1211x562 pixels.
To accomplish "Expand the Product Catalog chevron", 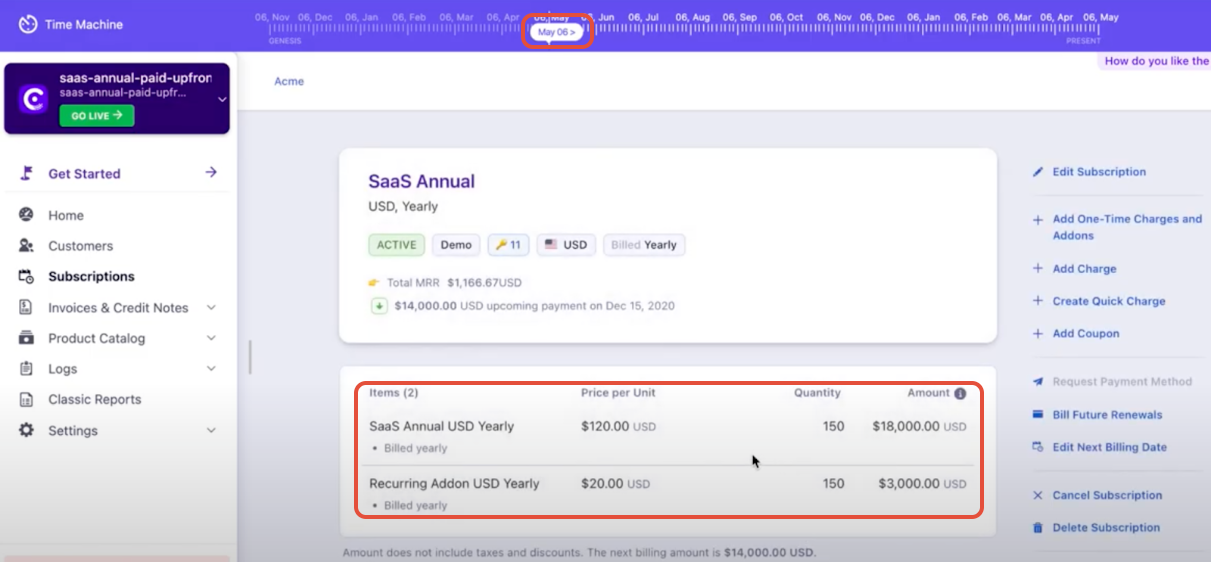I will tap(211, 338).
